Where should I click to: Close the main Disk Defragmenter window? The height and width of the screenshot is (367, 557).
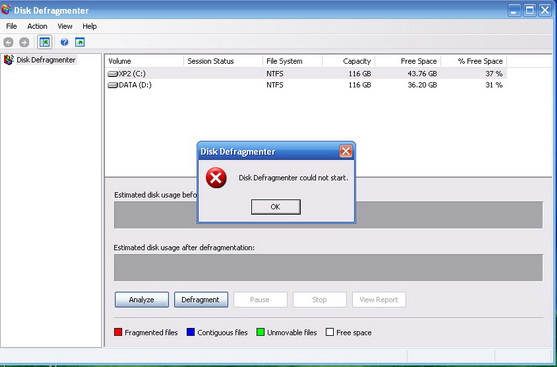tap(545, 10)
